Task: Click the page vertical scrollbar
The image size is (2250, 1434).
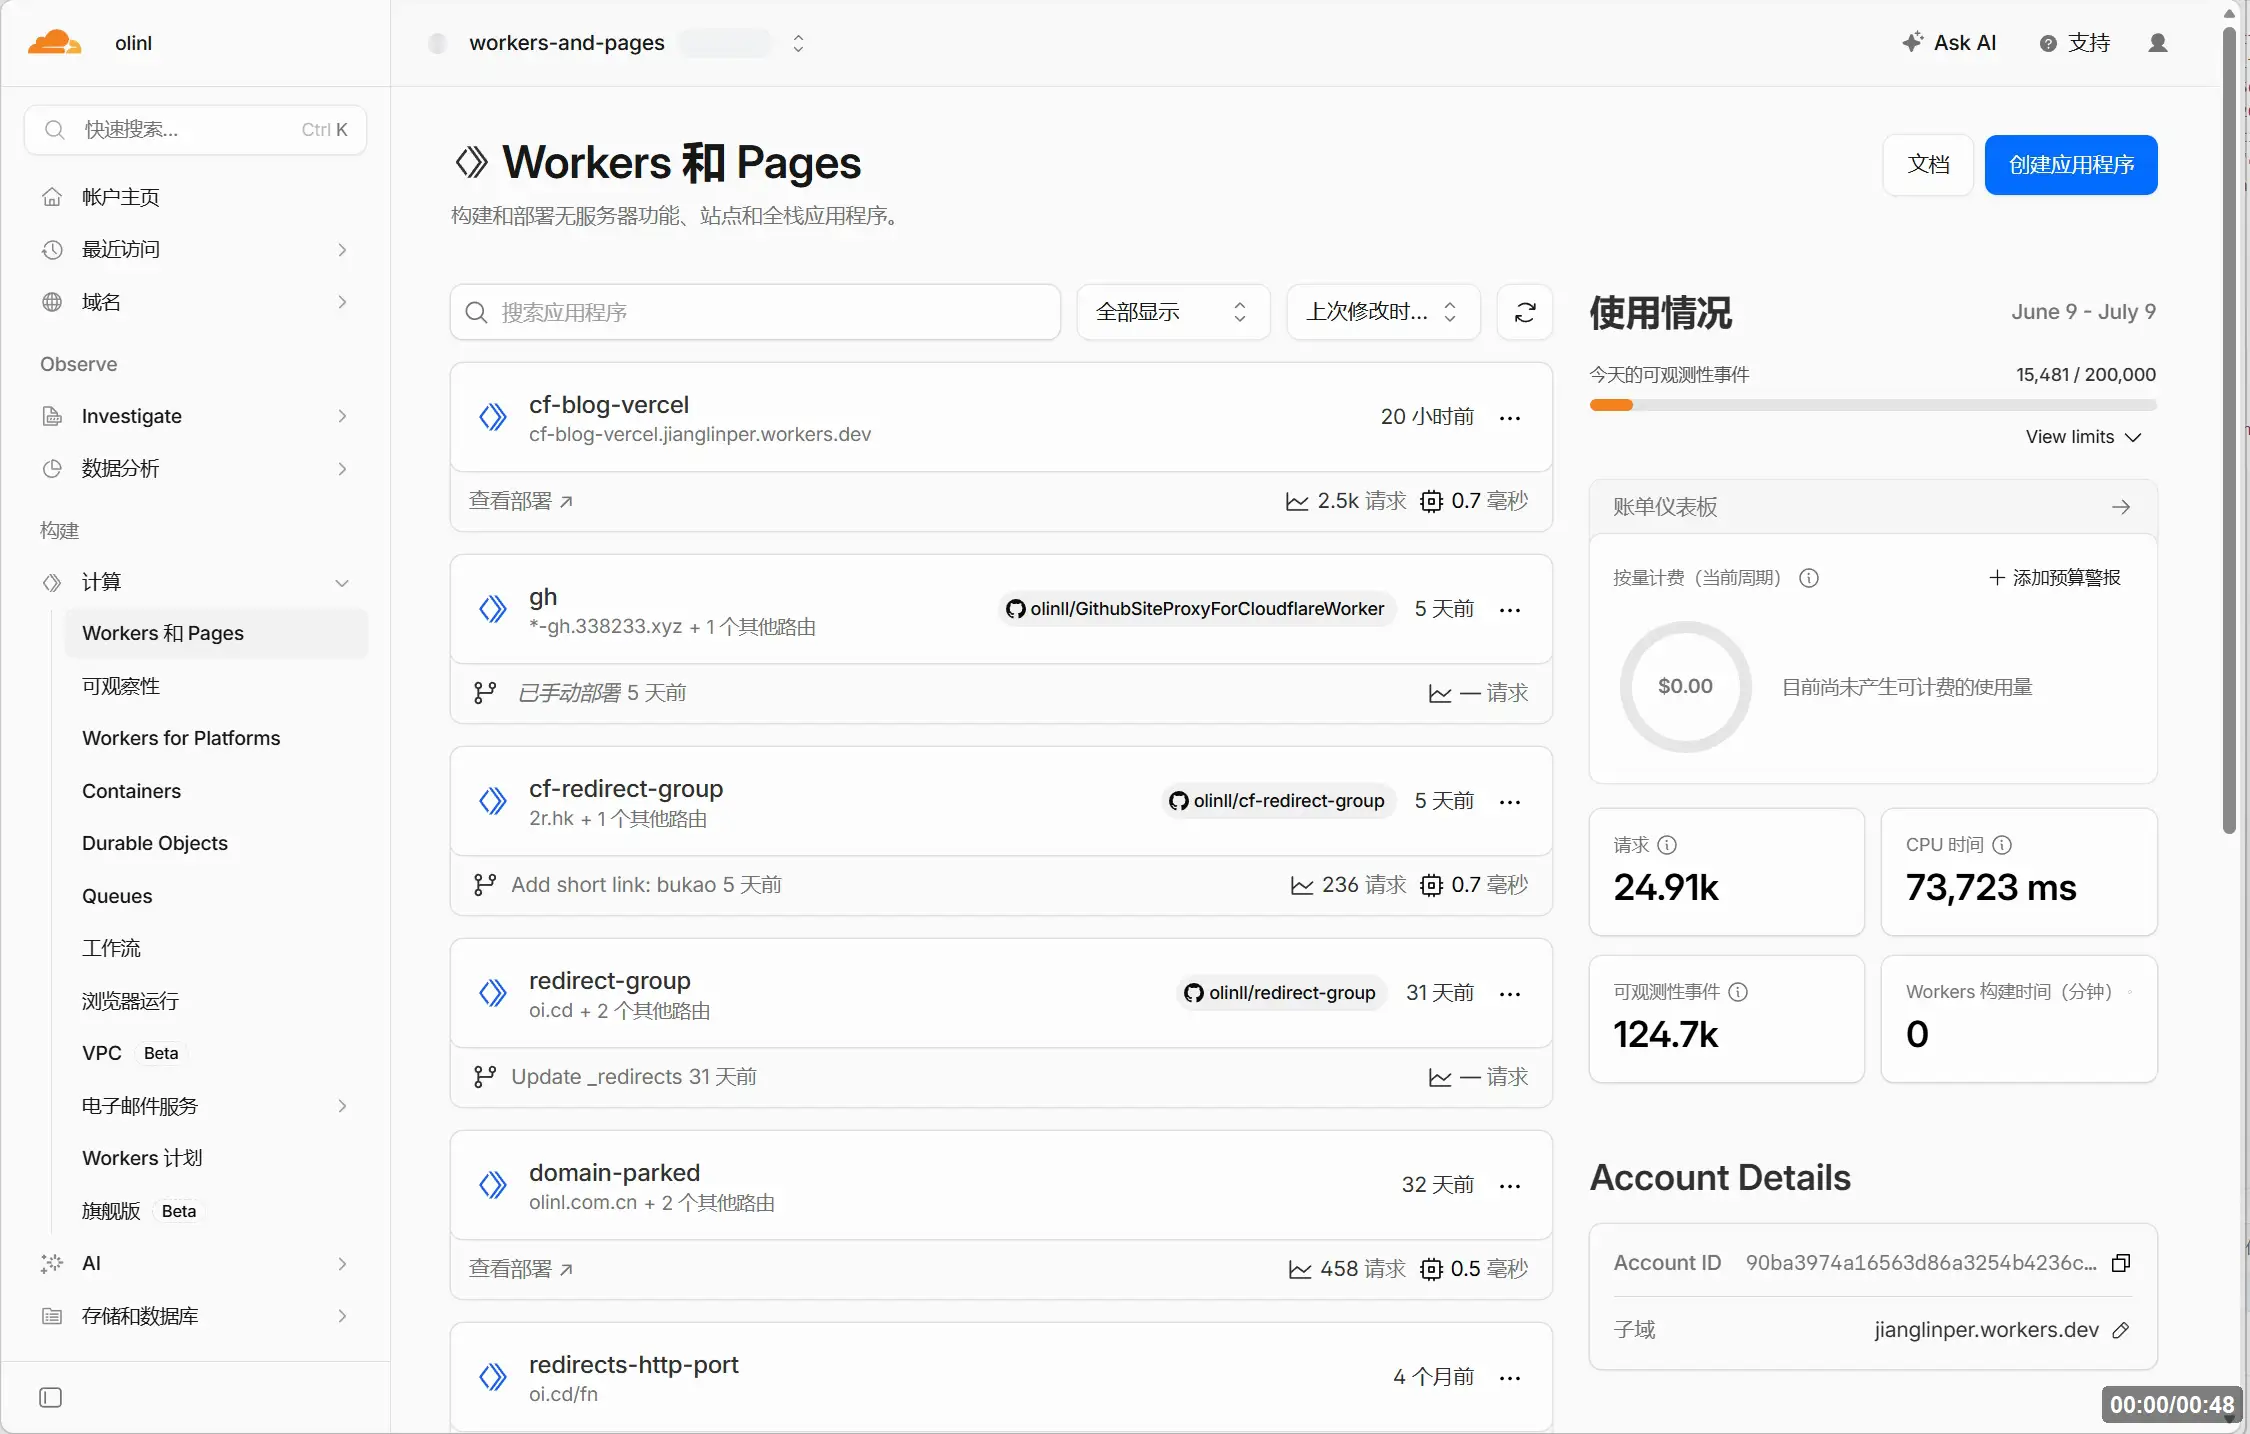Action: [x=2229, y=430]
